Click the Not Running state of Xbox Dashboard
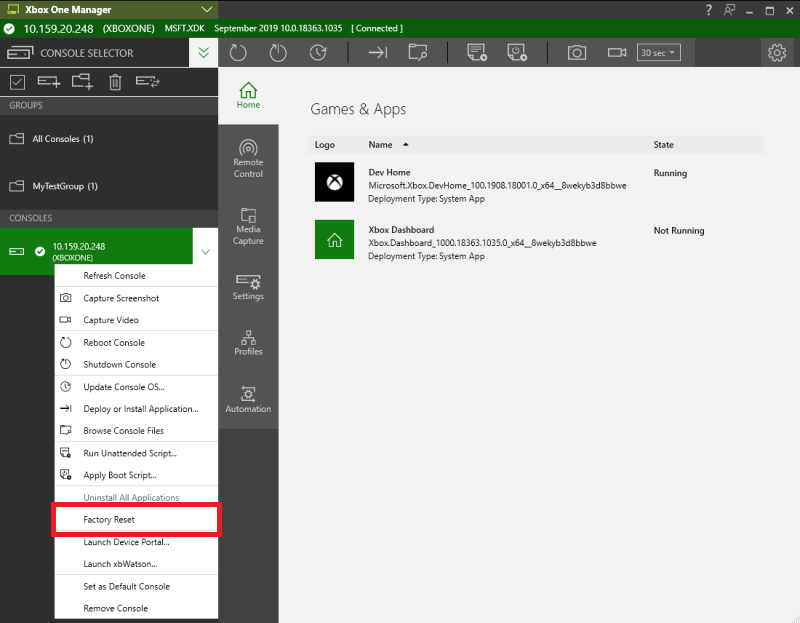This screenshot has width=800, height=623. [x=679, y=231]
